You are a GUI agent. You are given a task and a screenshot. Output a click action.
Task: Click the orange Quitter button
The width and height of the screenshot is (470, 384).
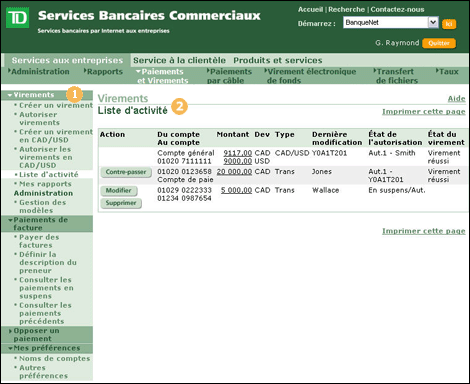pos(439,43)
